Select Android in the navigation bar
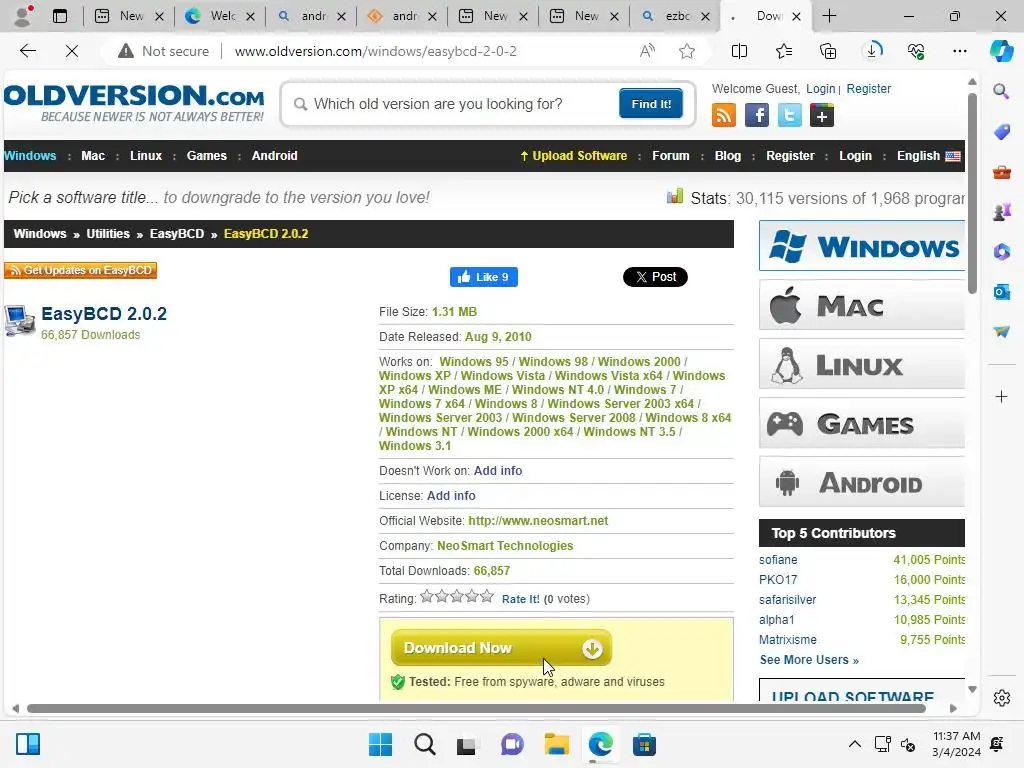 274,155
